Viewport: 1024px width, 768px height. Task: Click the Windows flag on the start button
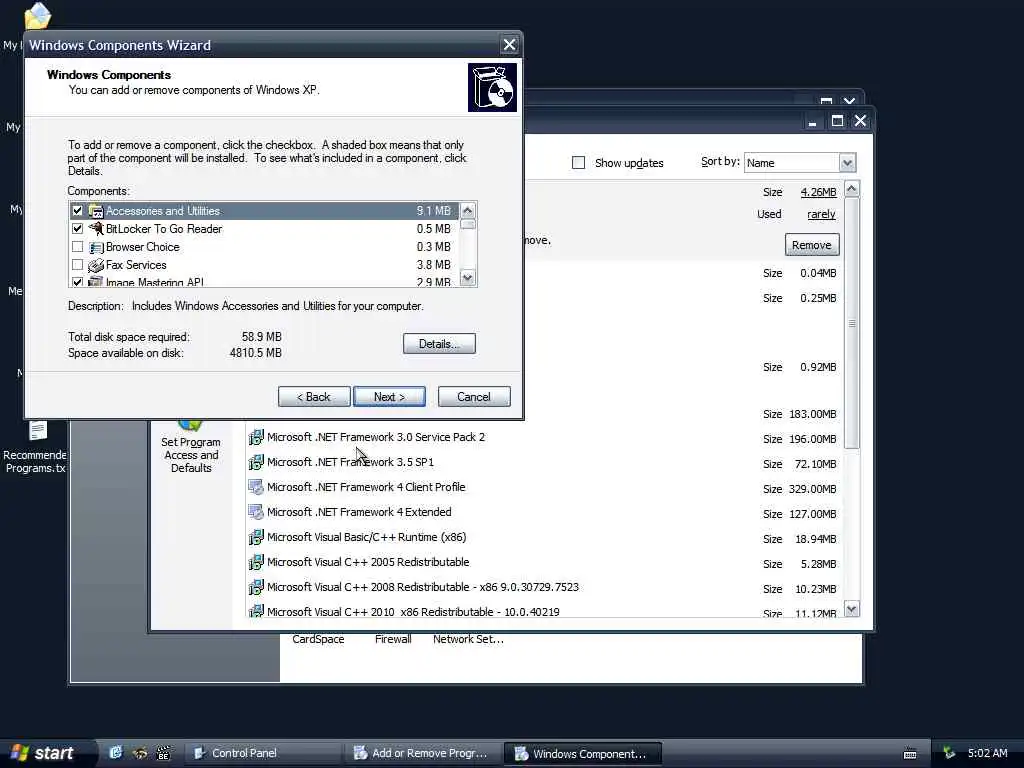[x=20, y=752]
